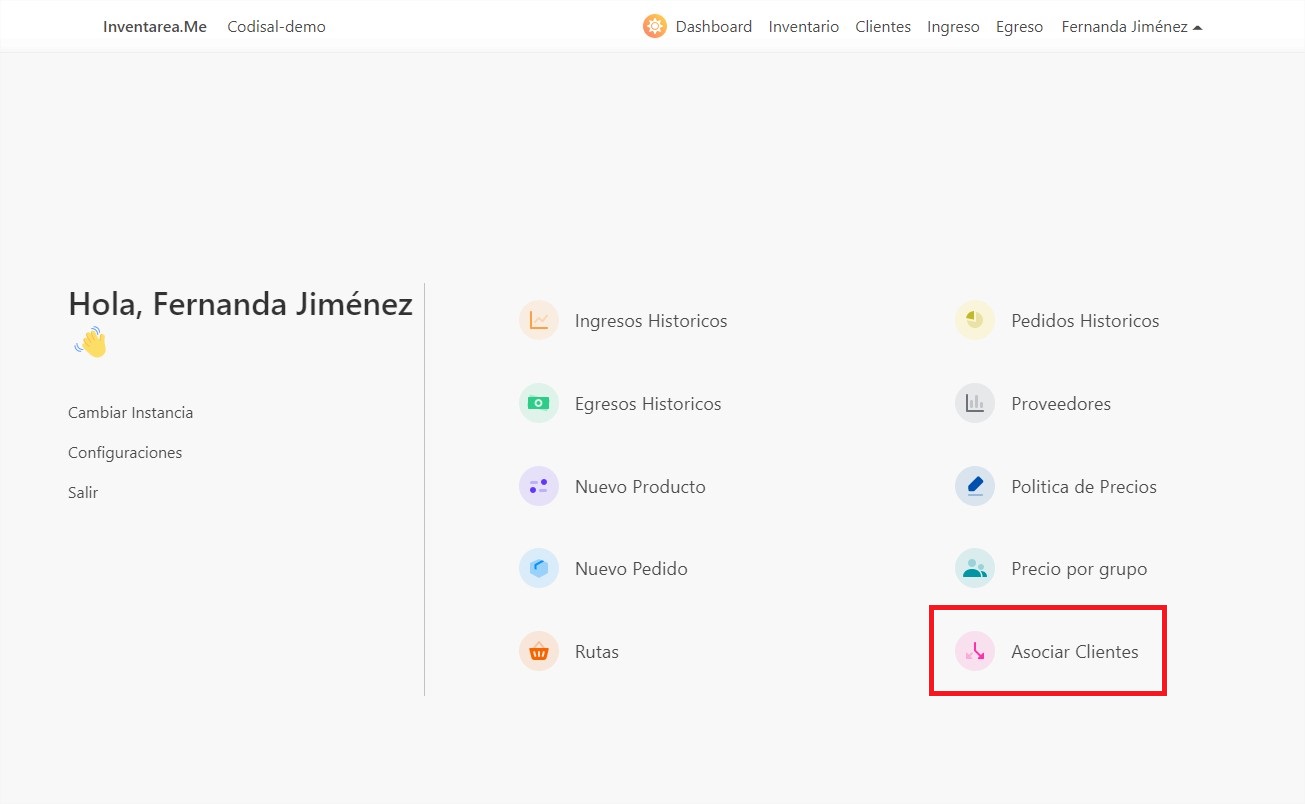The height and width of the screenshot is (804, 1305).
Task: Open the Proveedores section
Action: tap(1061, 403)
